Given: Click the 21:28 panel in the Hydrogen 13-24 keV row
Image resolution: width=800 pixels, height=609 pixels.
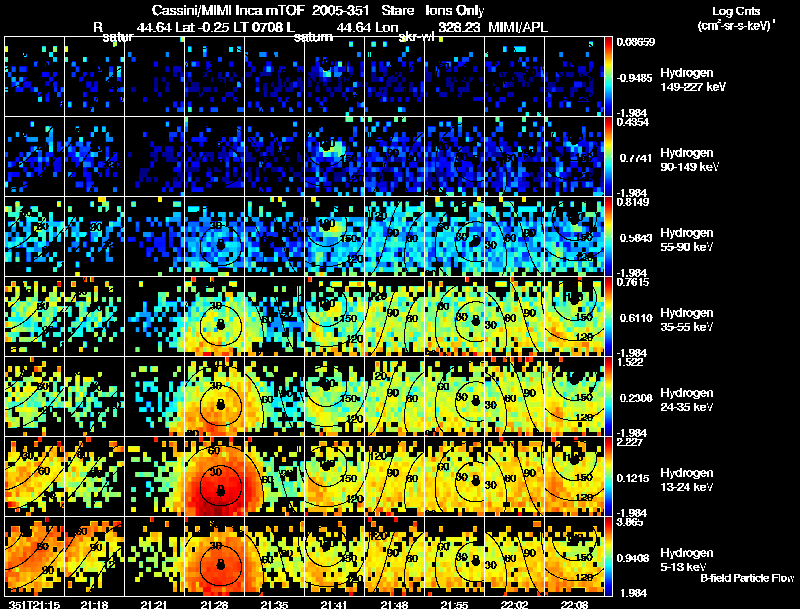Looking at the screenshot, I should click(214, 476).
